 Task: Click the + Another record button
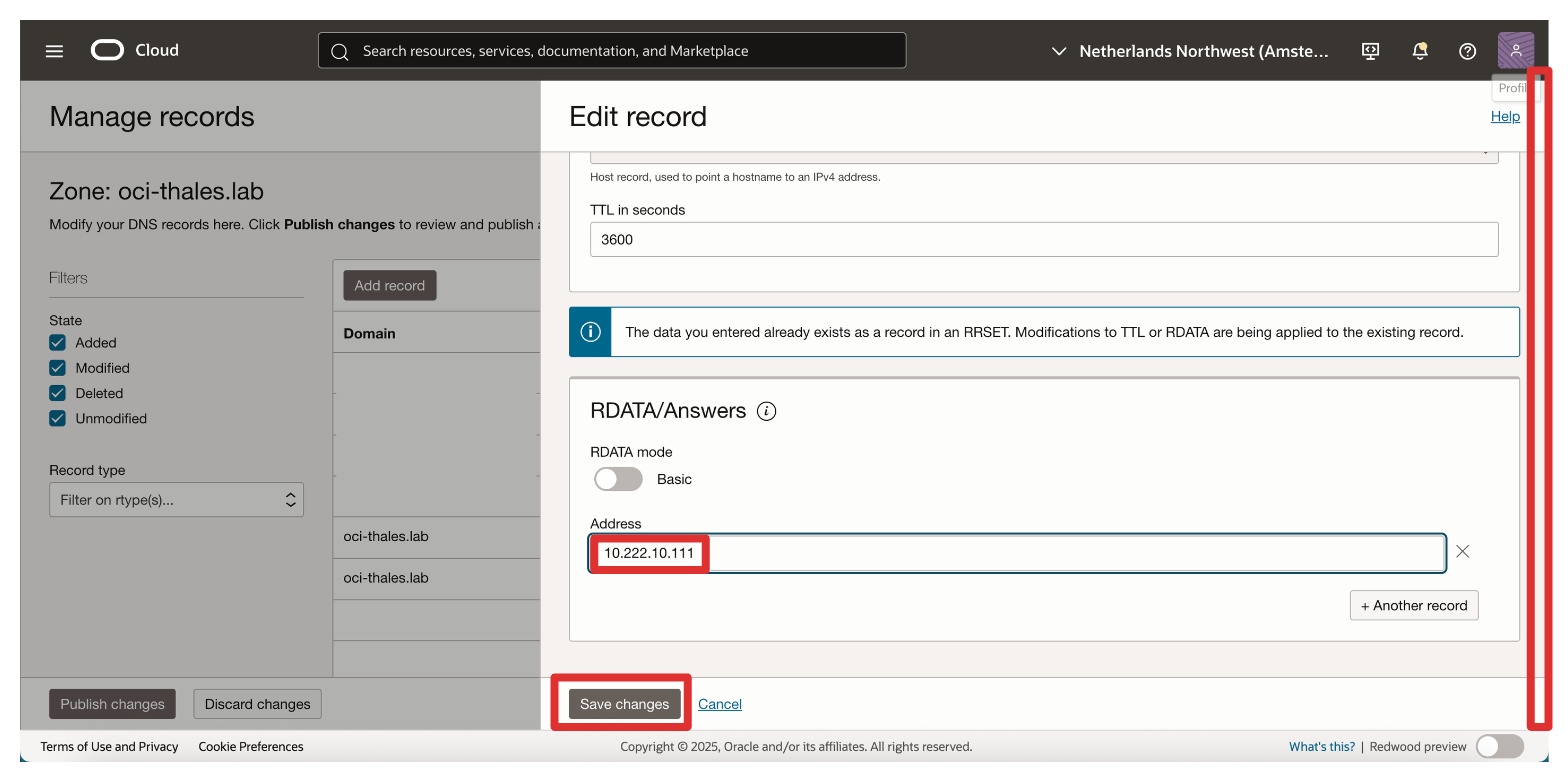coord(1413,605)
